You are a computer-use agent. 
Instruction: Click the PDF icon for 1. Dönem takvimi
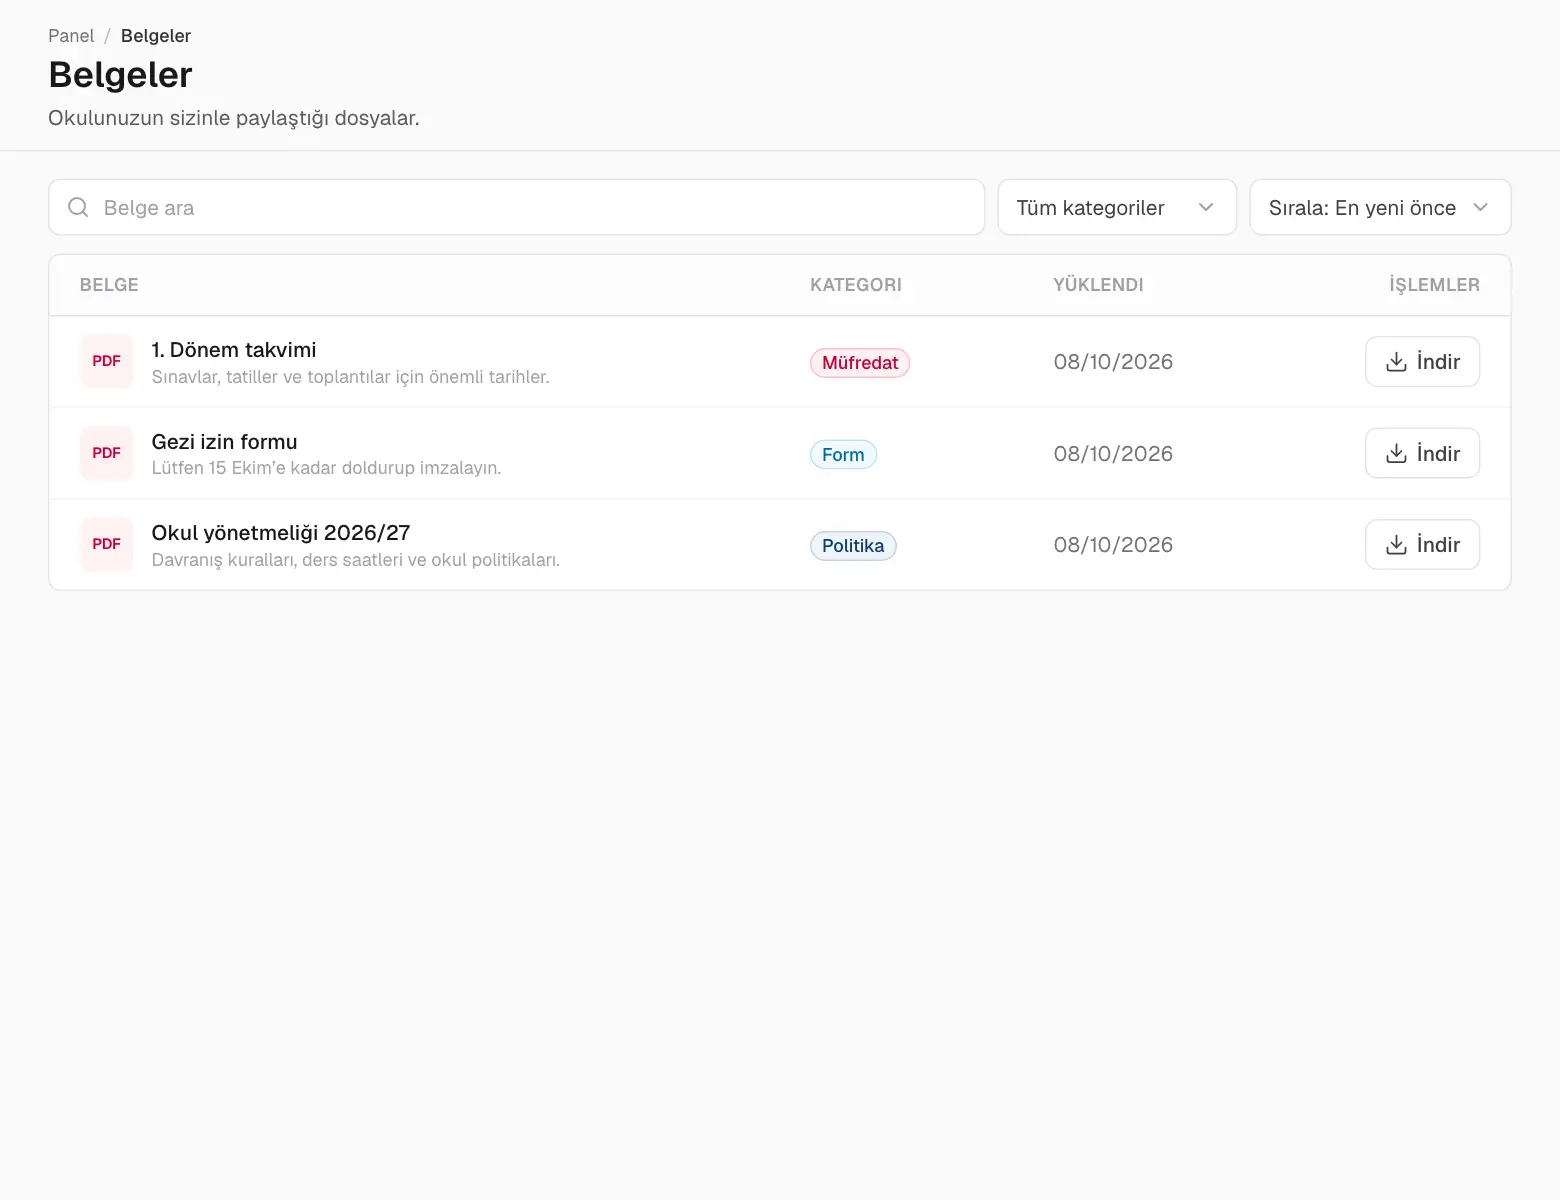(106, 361)
